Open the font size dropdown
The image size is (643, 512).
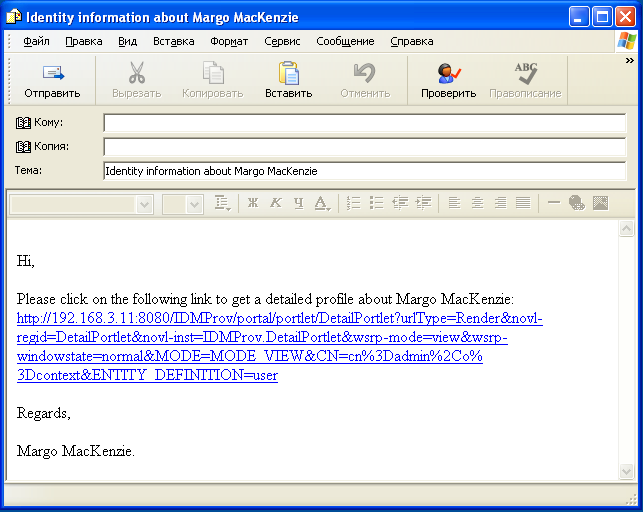[x=194, y=204]
